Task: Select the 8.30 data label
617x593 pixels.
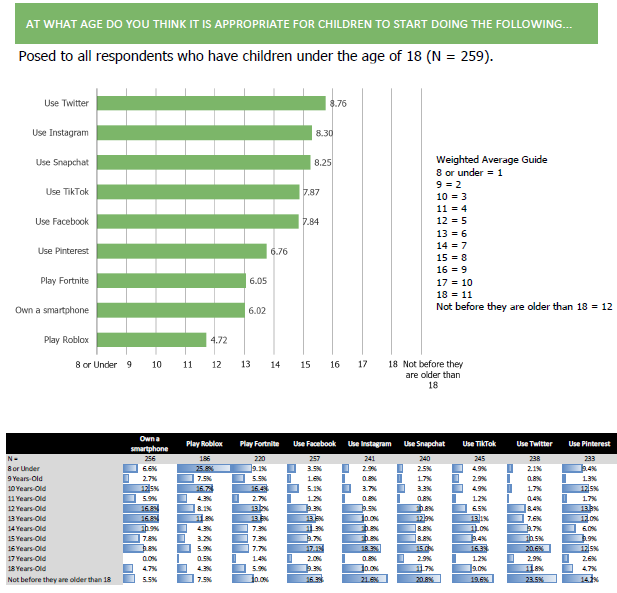Action: tap(324, 133)
